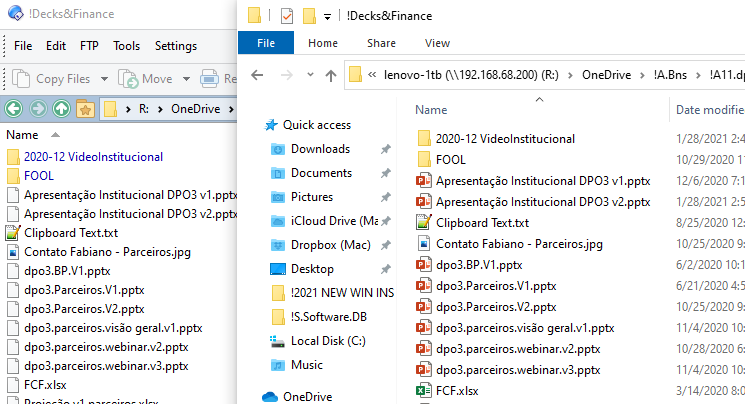
Task: Click OneDrive in the Explorer address path
Action: (x=608, y=76)
